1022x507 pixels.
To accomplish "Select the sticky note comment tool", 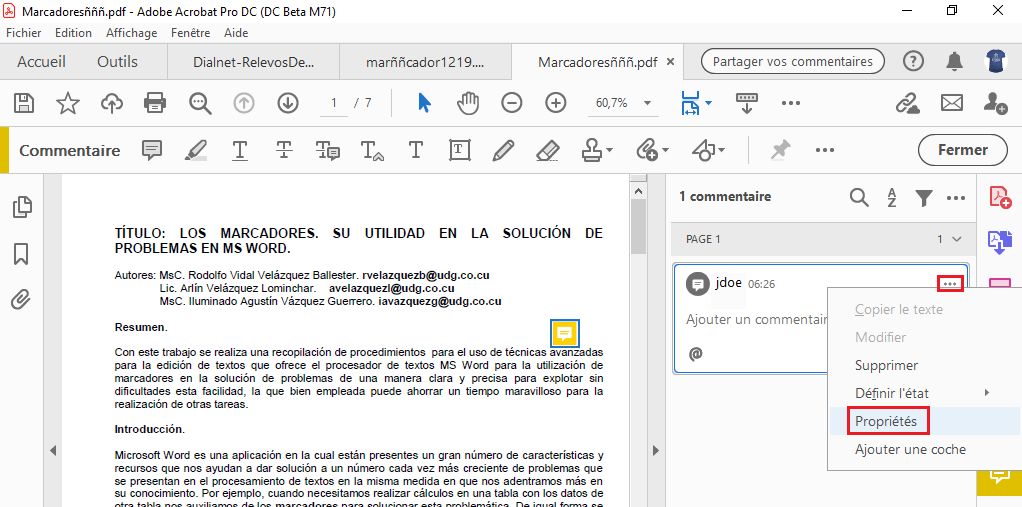I will point(152,151).
